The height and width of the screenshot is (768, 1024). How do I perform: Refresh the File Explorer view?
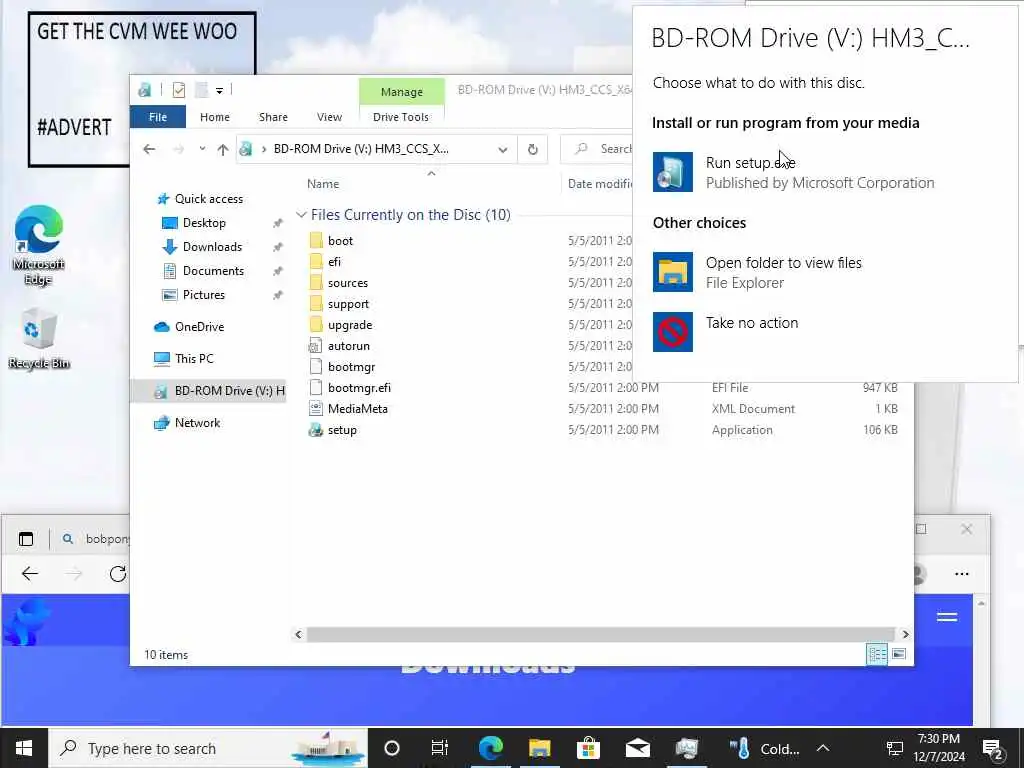(x=533, y=150)
